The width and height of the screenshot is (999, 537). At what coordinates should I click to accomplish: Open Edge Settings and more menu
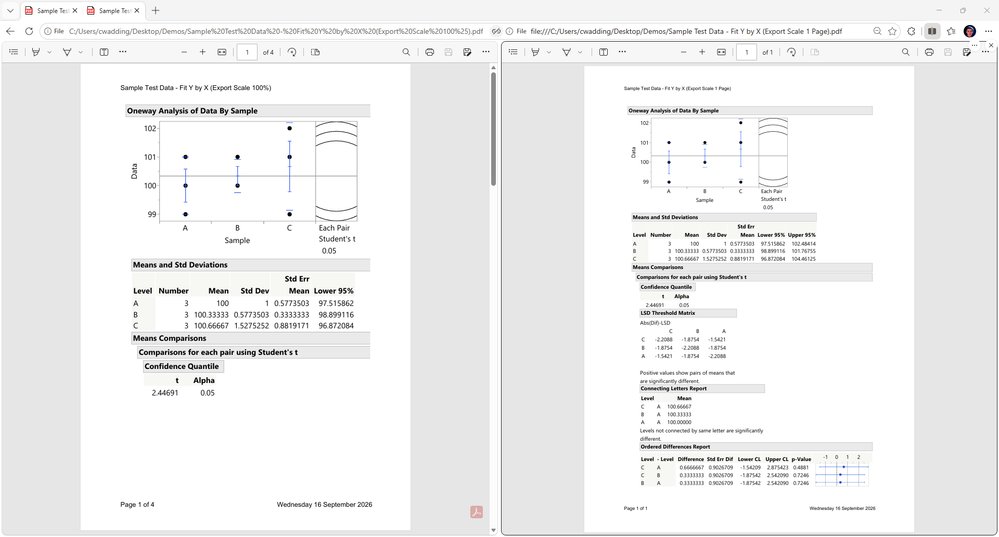(988, 31)
